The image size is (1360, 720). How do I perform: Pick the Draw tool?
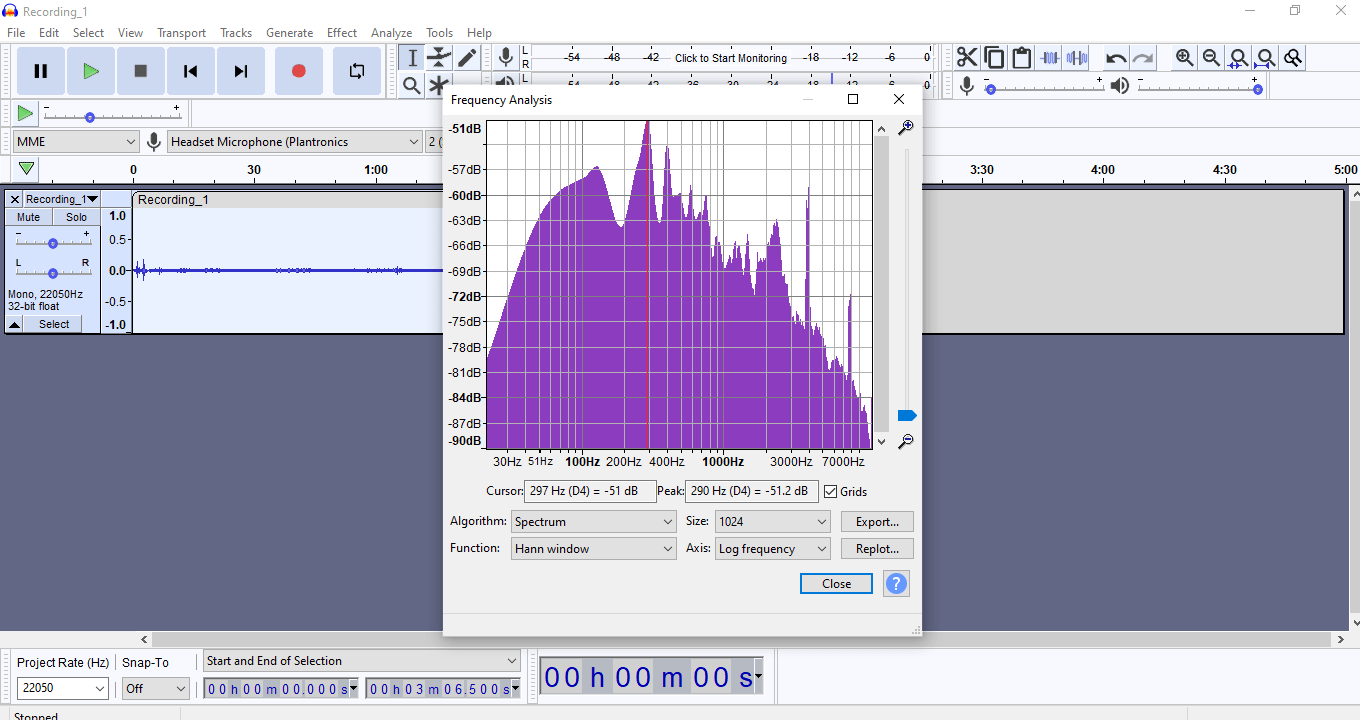click(466, 58)
